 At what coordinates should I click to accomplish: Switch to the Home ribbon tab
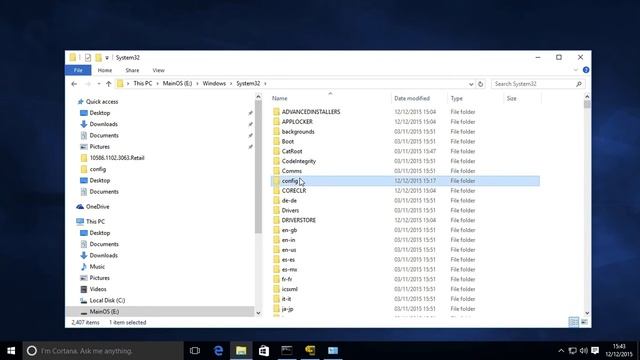click(x=104, y=70)
